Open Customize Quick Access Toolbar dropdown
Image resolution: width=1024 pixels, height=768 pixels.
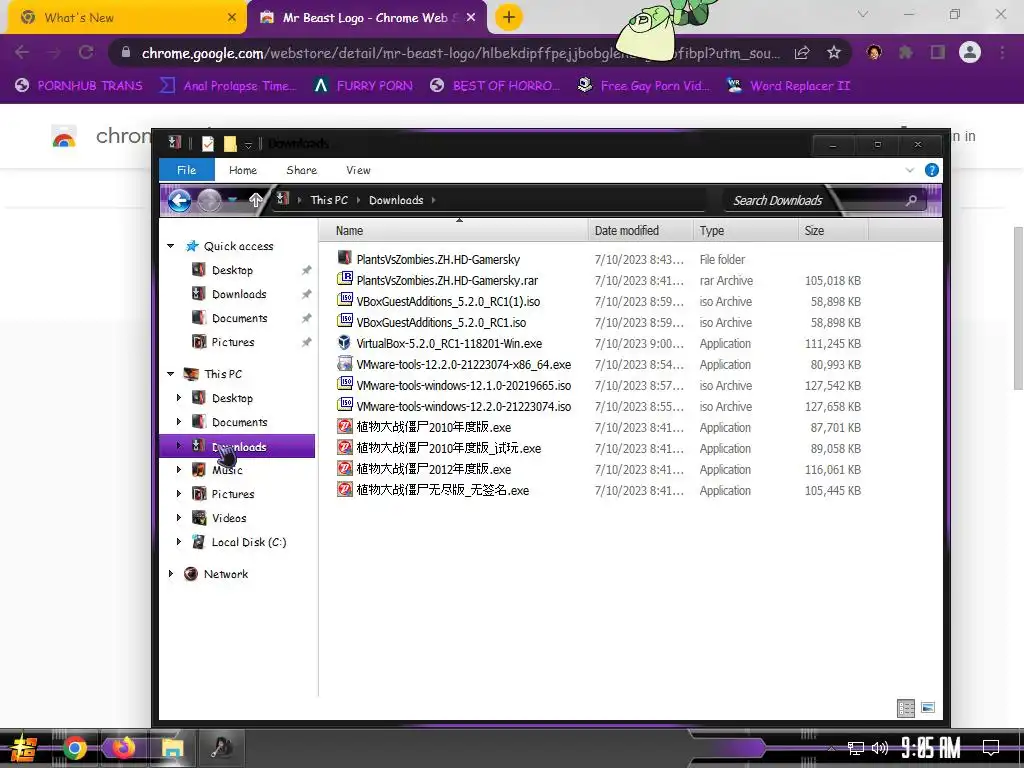coord(248,144)
